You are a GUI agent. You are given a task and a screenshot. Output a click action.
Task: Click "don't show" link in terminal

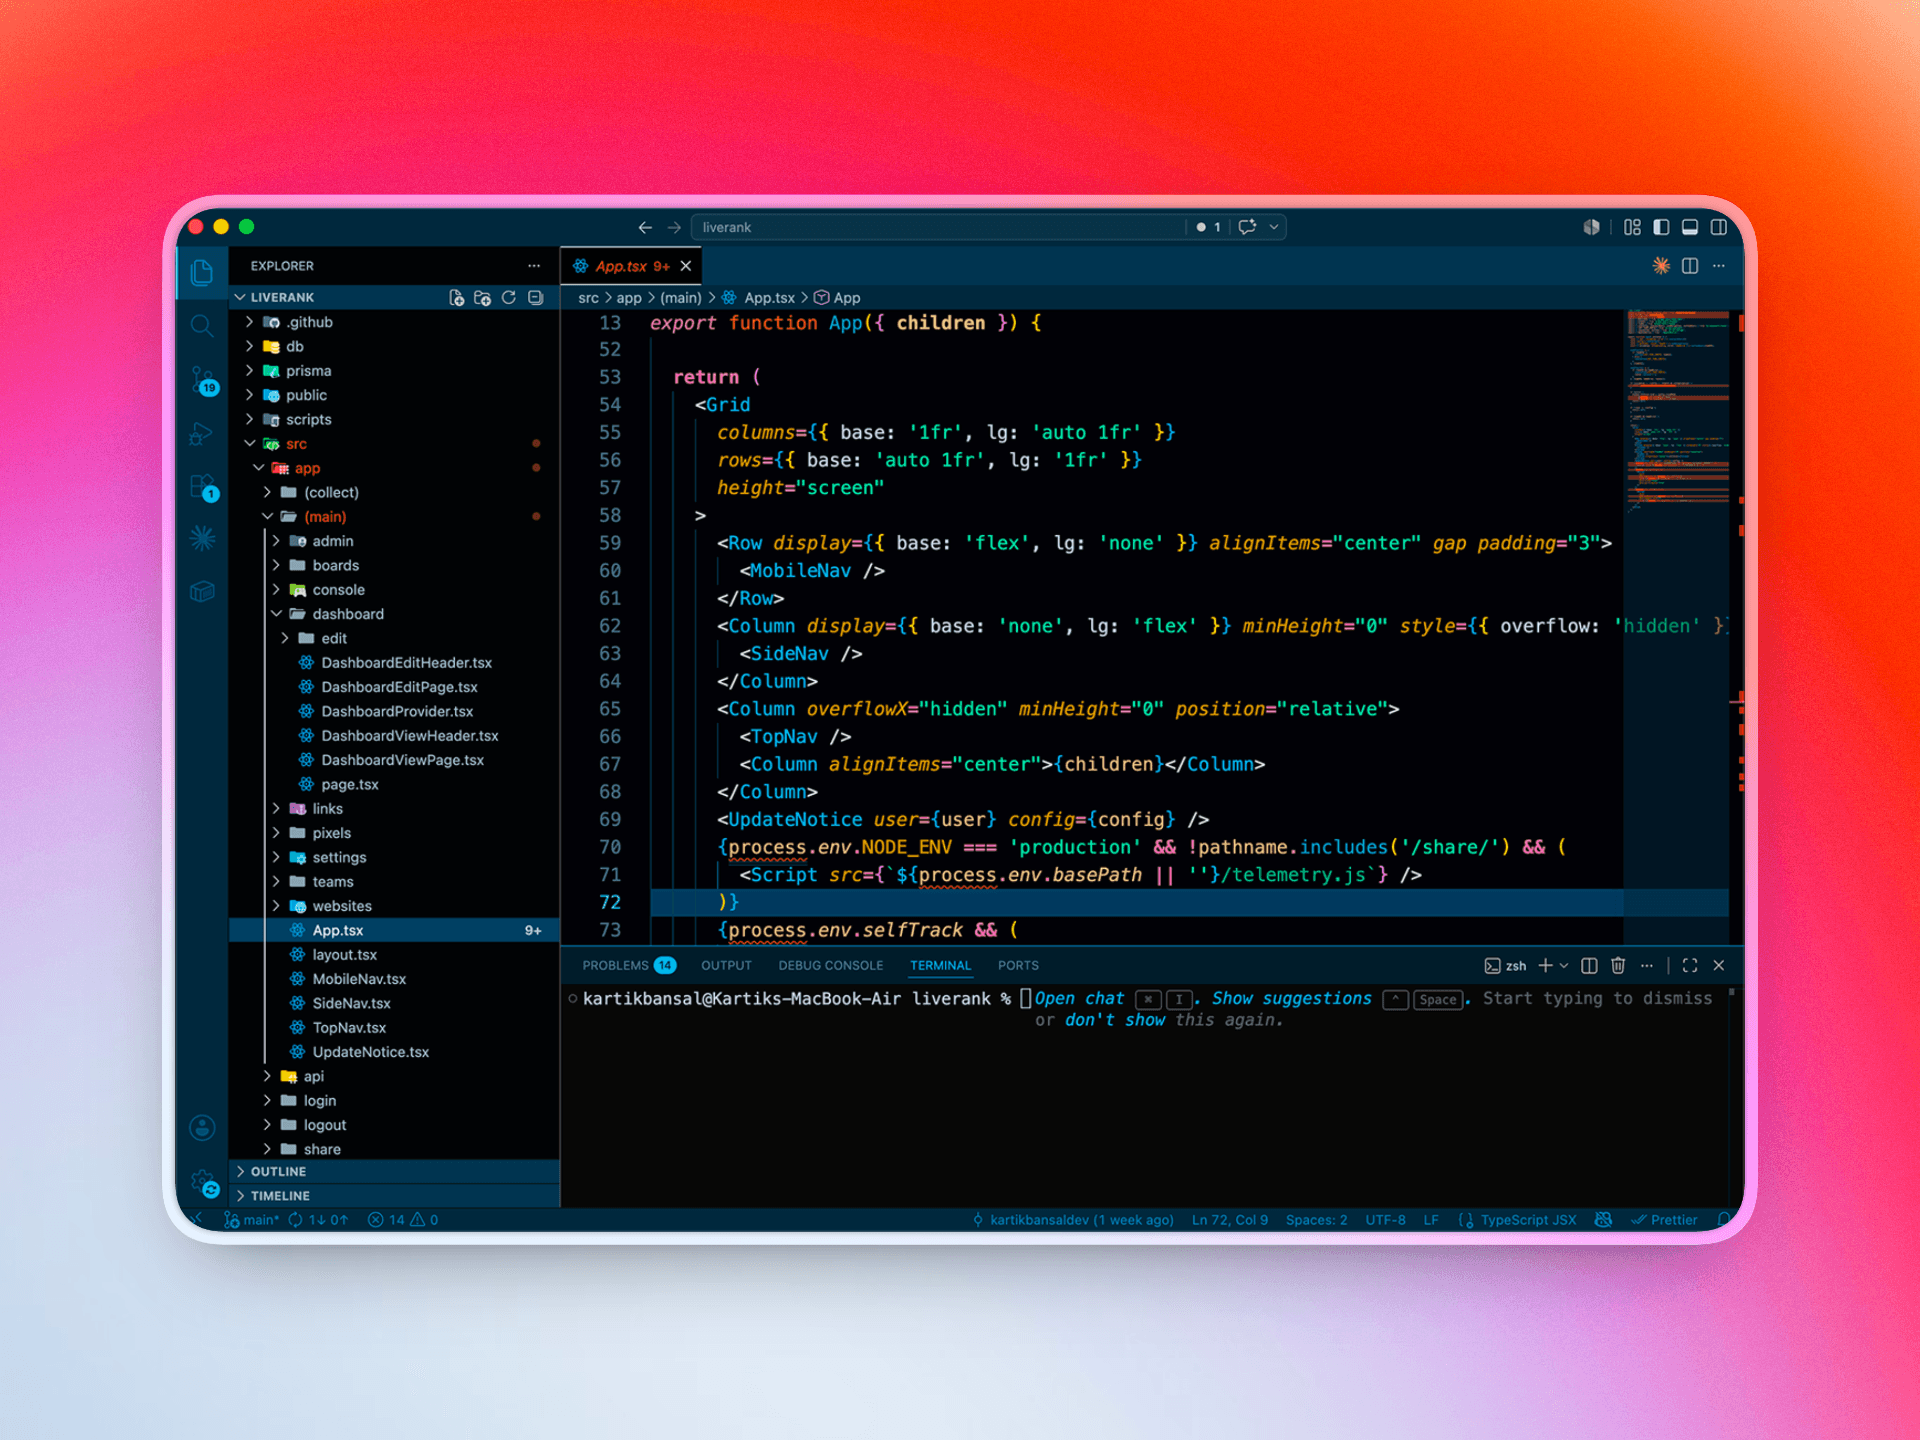1115,1021
